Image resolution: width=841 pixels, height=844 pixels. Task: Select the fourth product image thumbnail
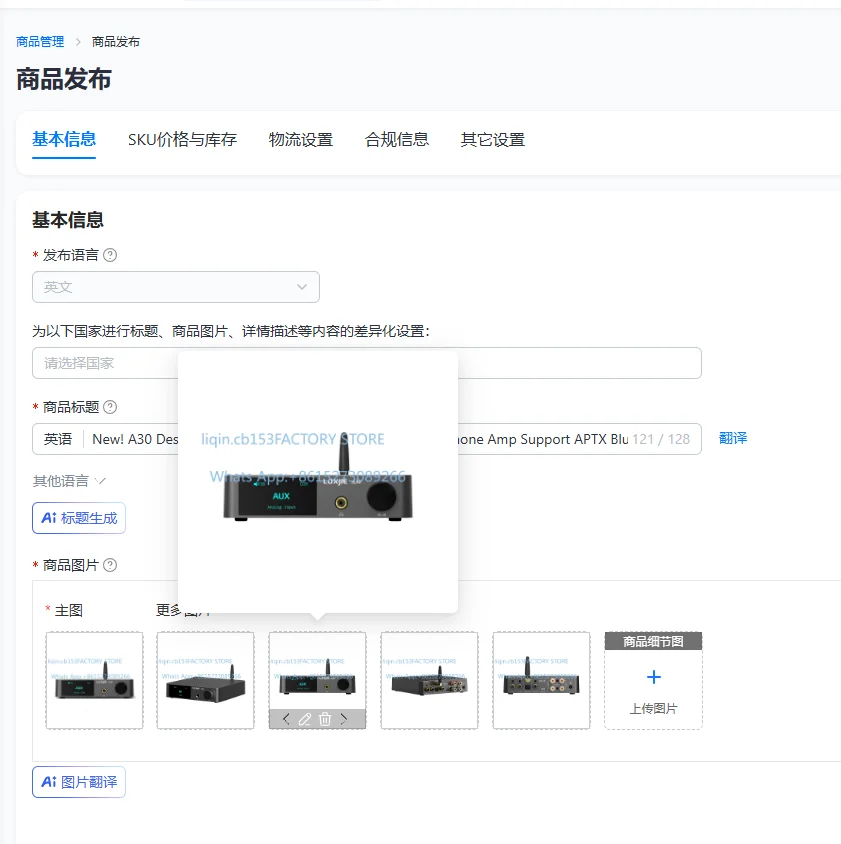[x=430, y=681]
